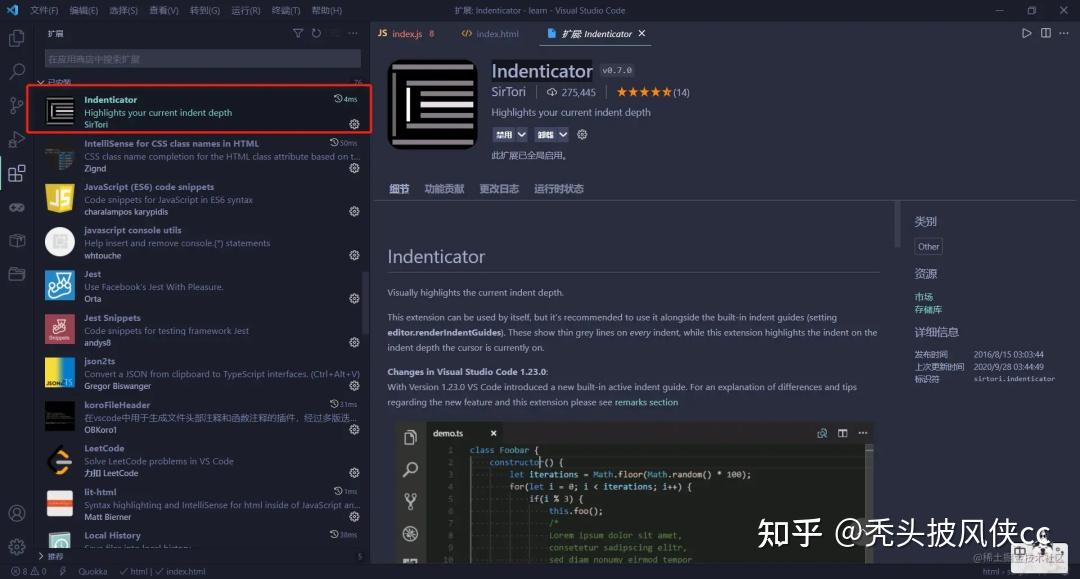
Task: Open the 功能贡献 (Feature Contributions) tab
Action: coord(444,189)
